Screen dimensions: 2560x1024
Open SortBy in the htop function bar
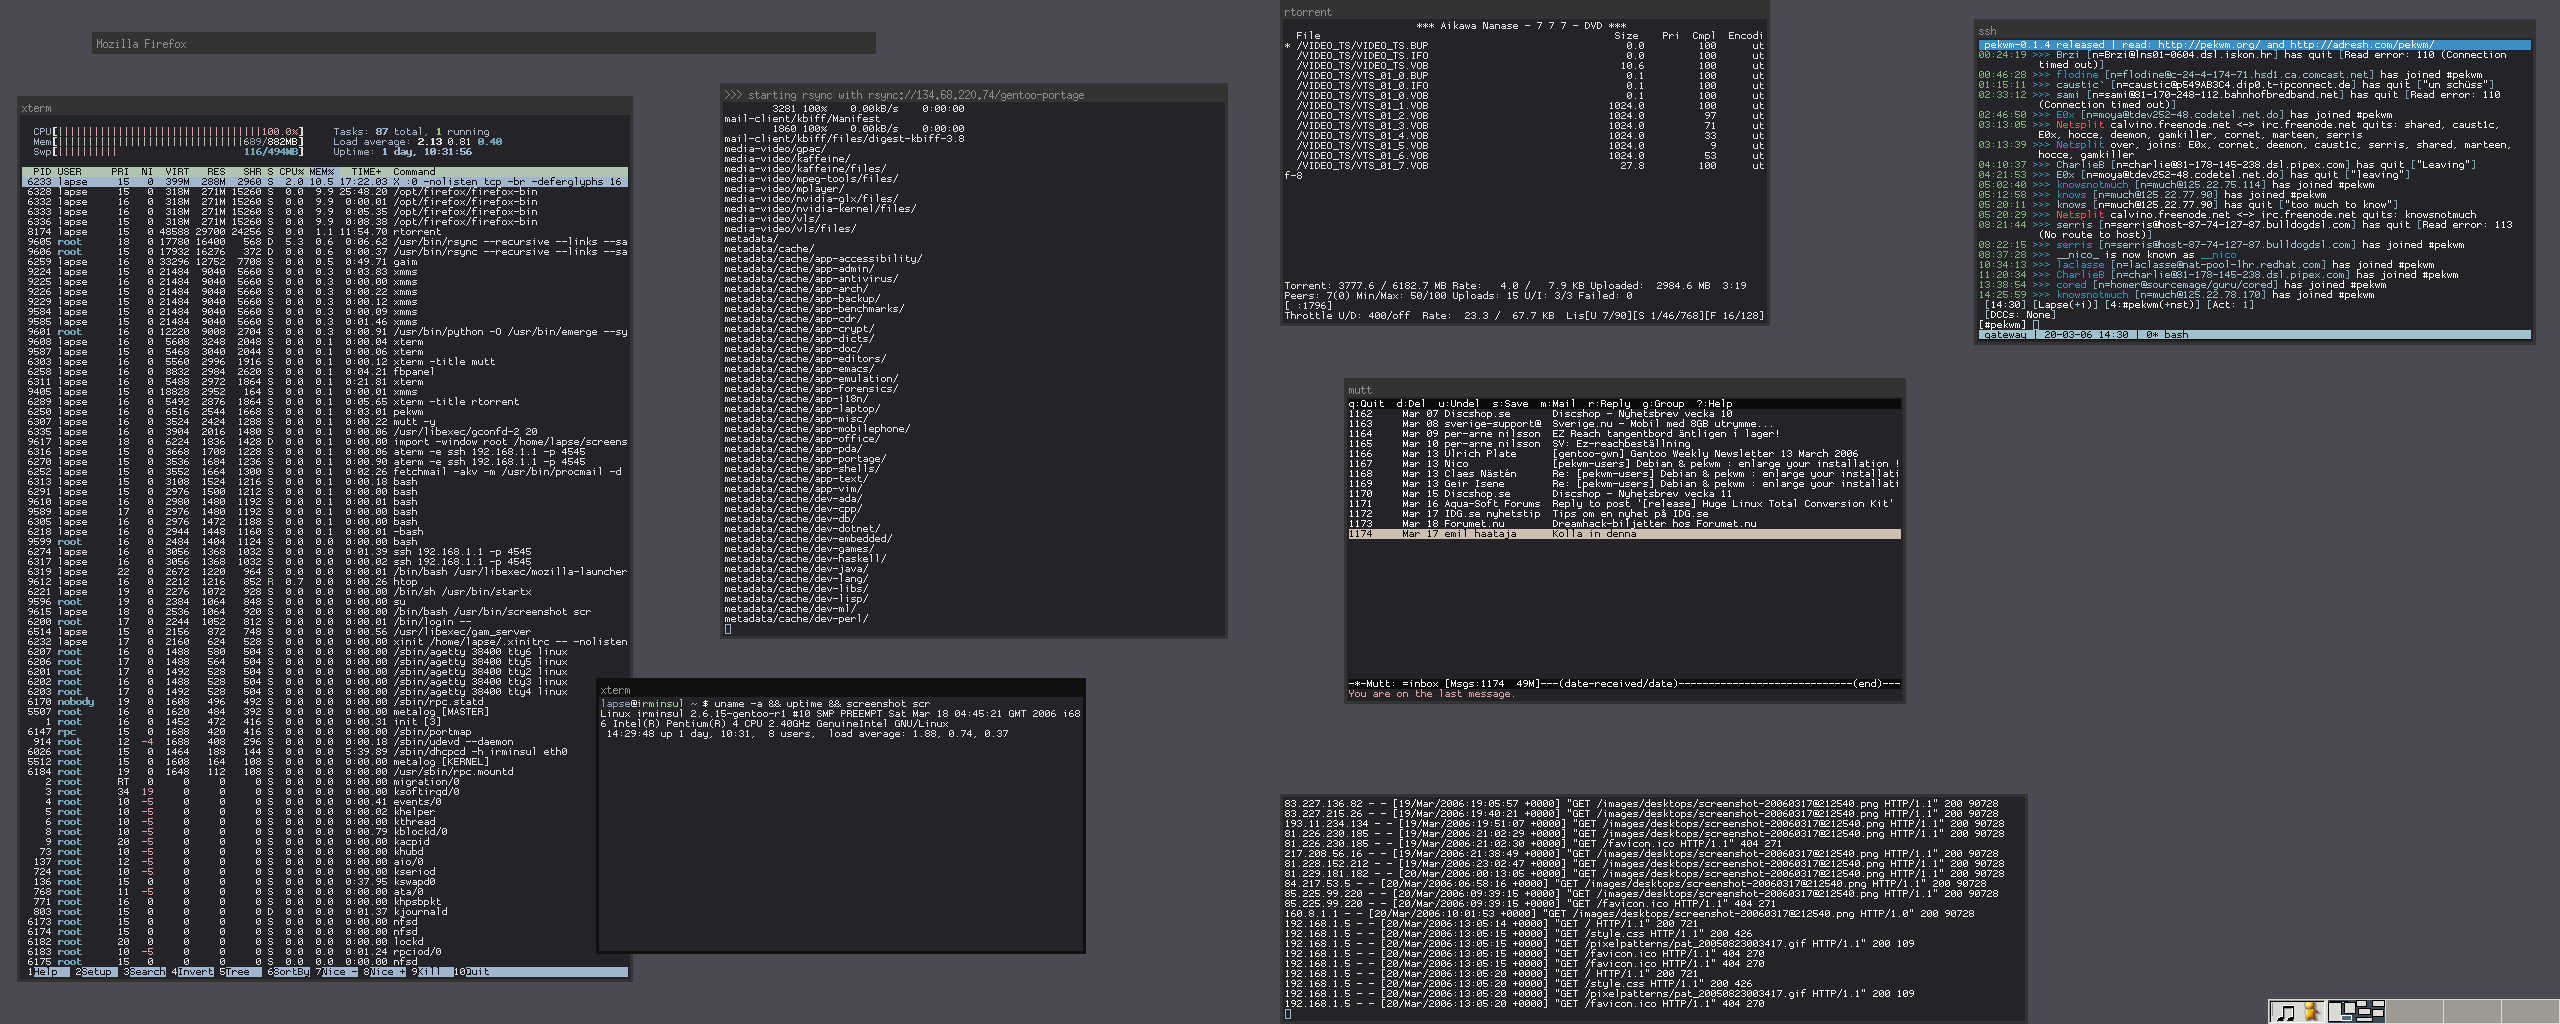coord(291,971)
